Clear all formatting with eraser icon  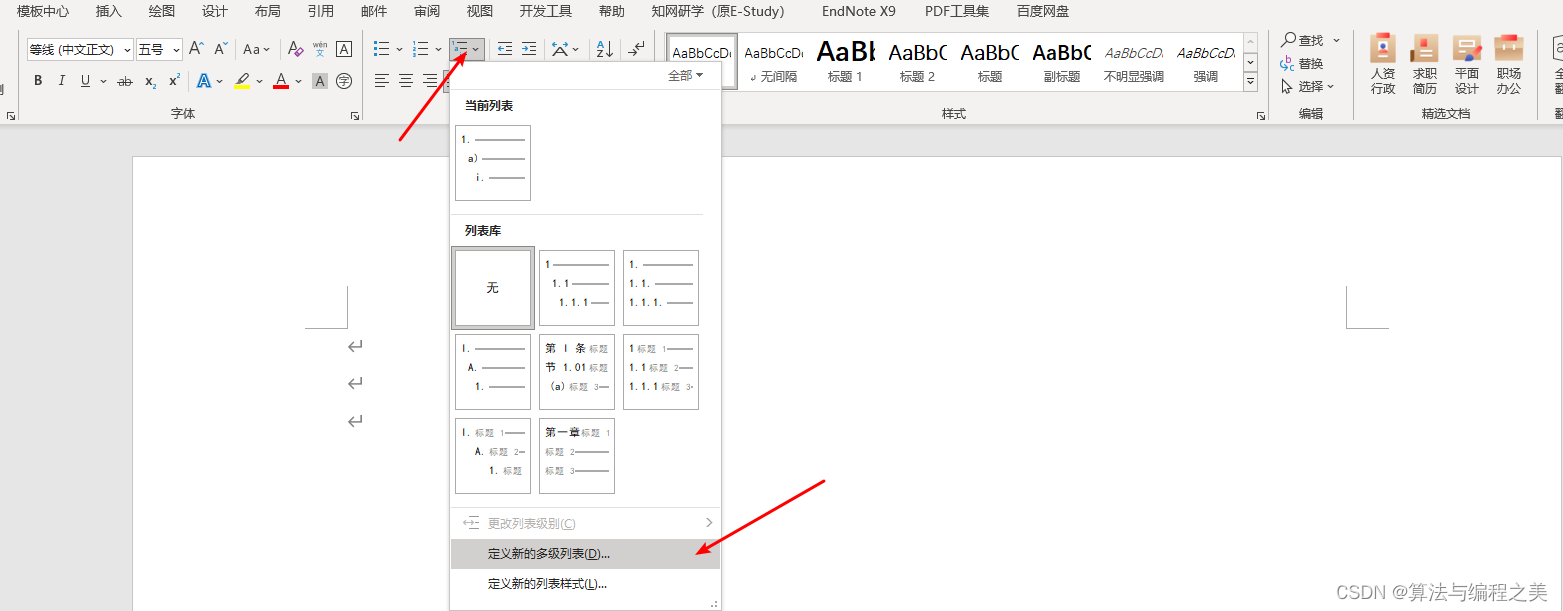pyautogui.click(x=295, y=49)
